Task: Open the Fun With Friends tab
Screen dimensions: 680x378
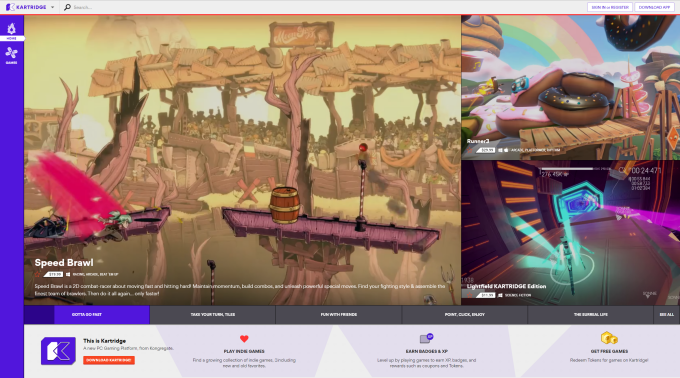Action: pos(339,315)
